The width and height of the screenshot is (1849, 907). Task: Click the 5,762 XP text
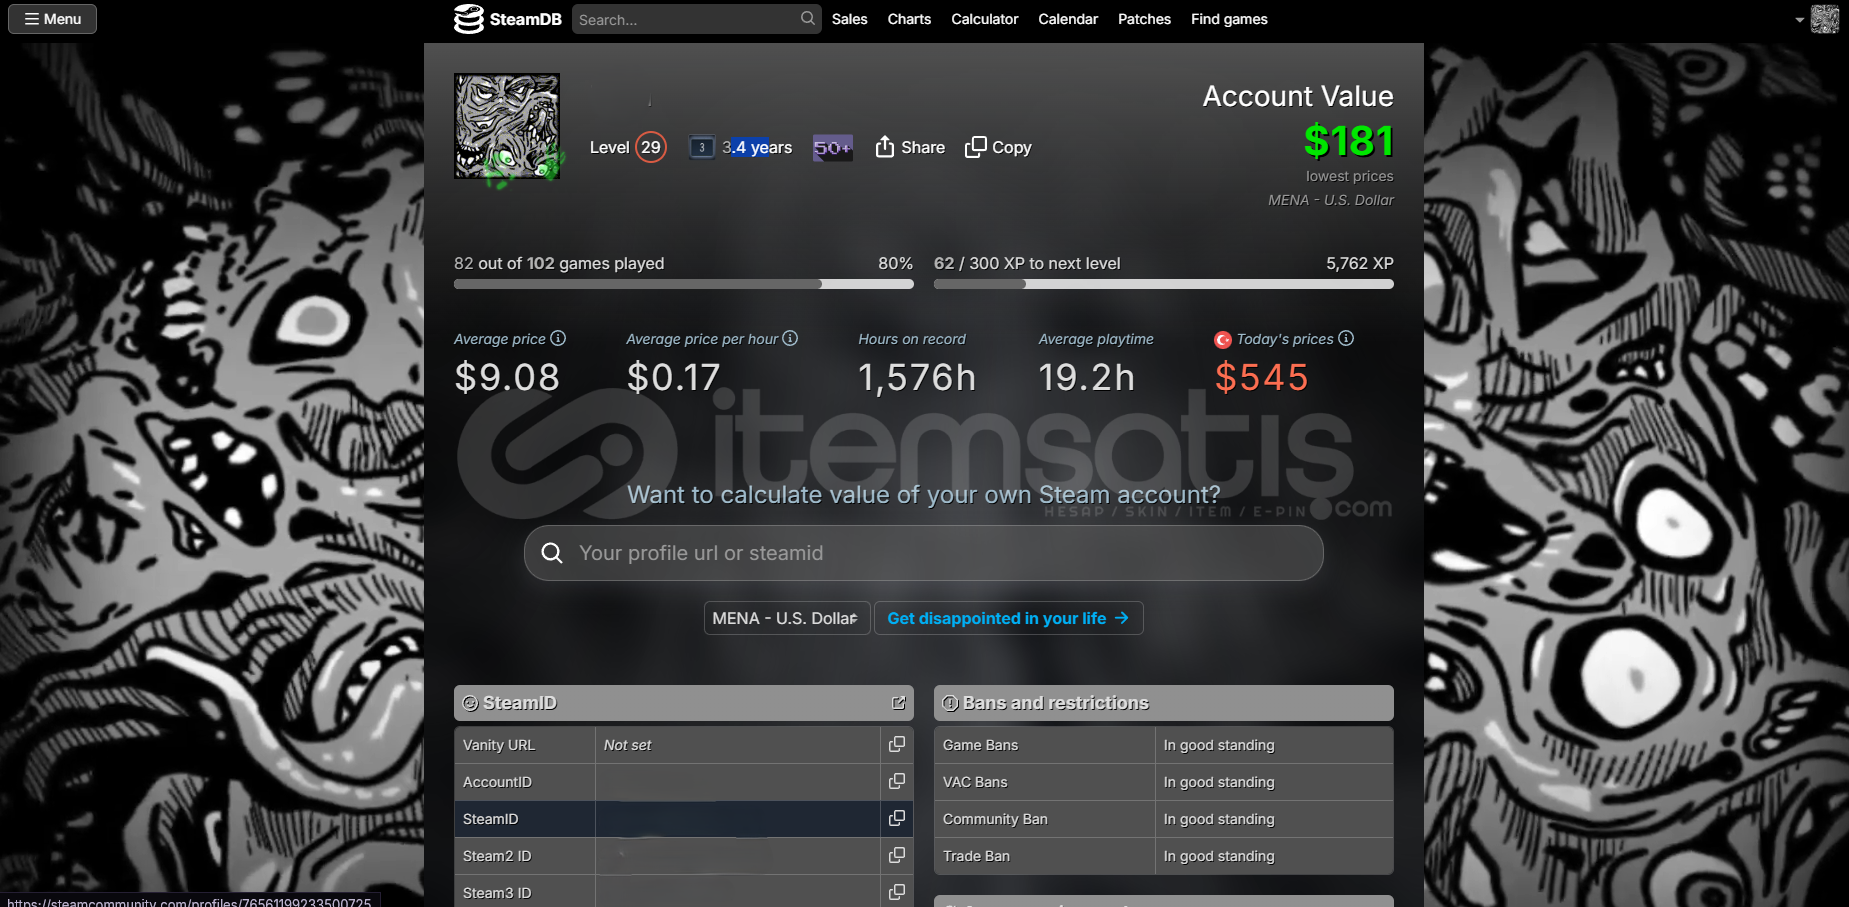click(x=1359, y=263)
